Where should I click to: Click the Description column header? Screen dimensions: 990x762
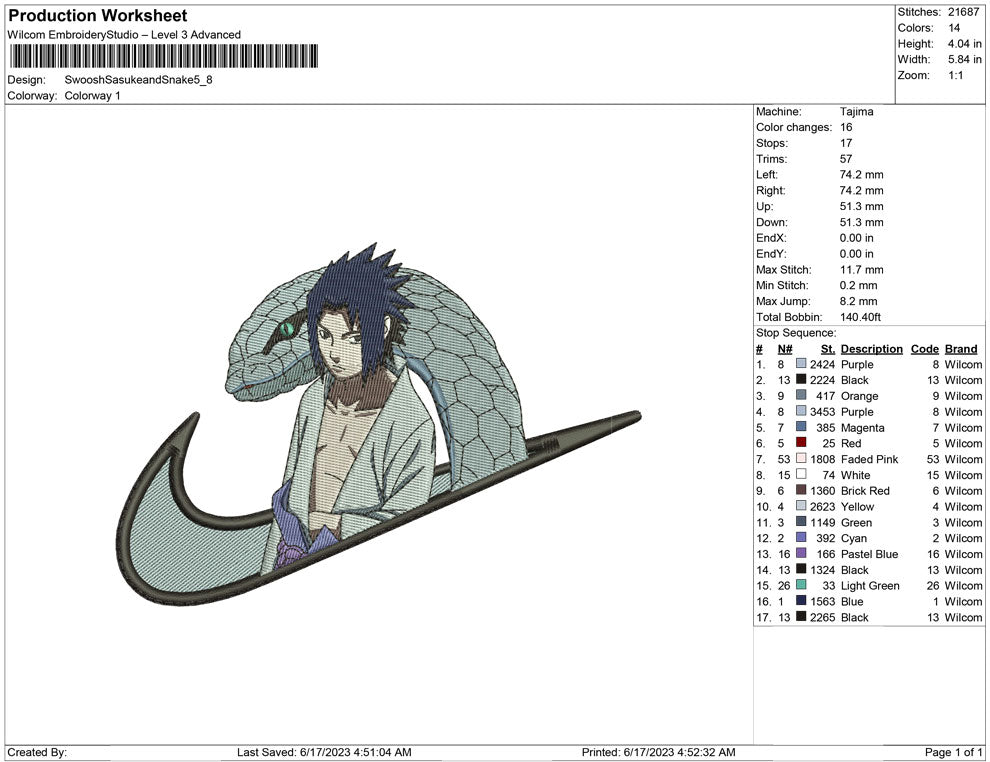[x=871, y=349]
